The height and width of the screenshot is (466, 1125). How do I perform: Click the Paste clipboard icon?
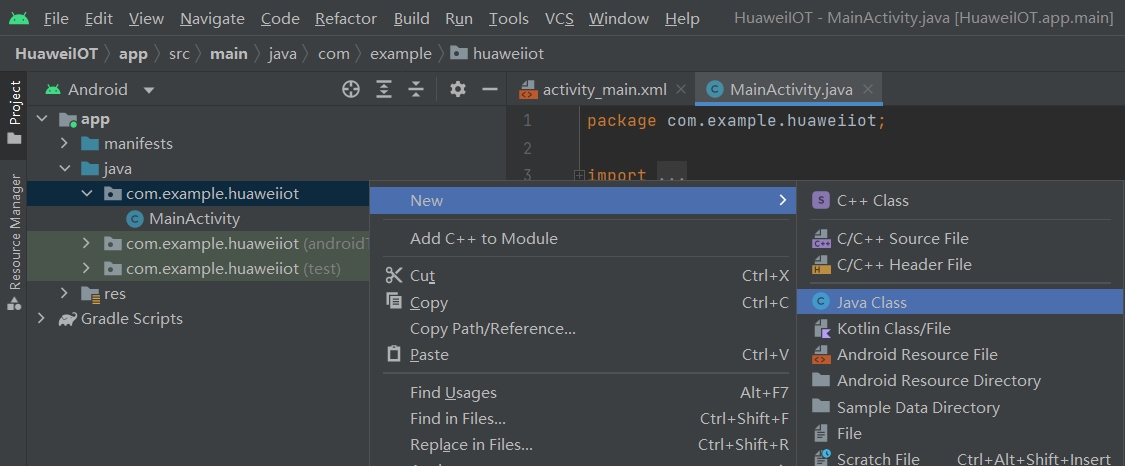[x=394, y=354]
